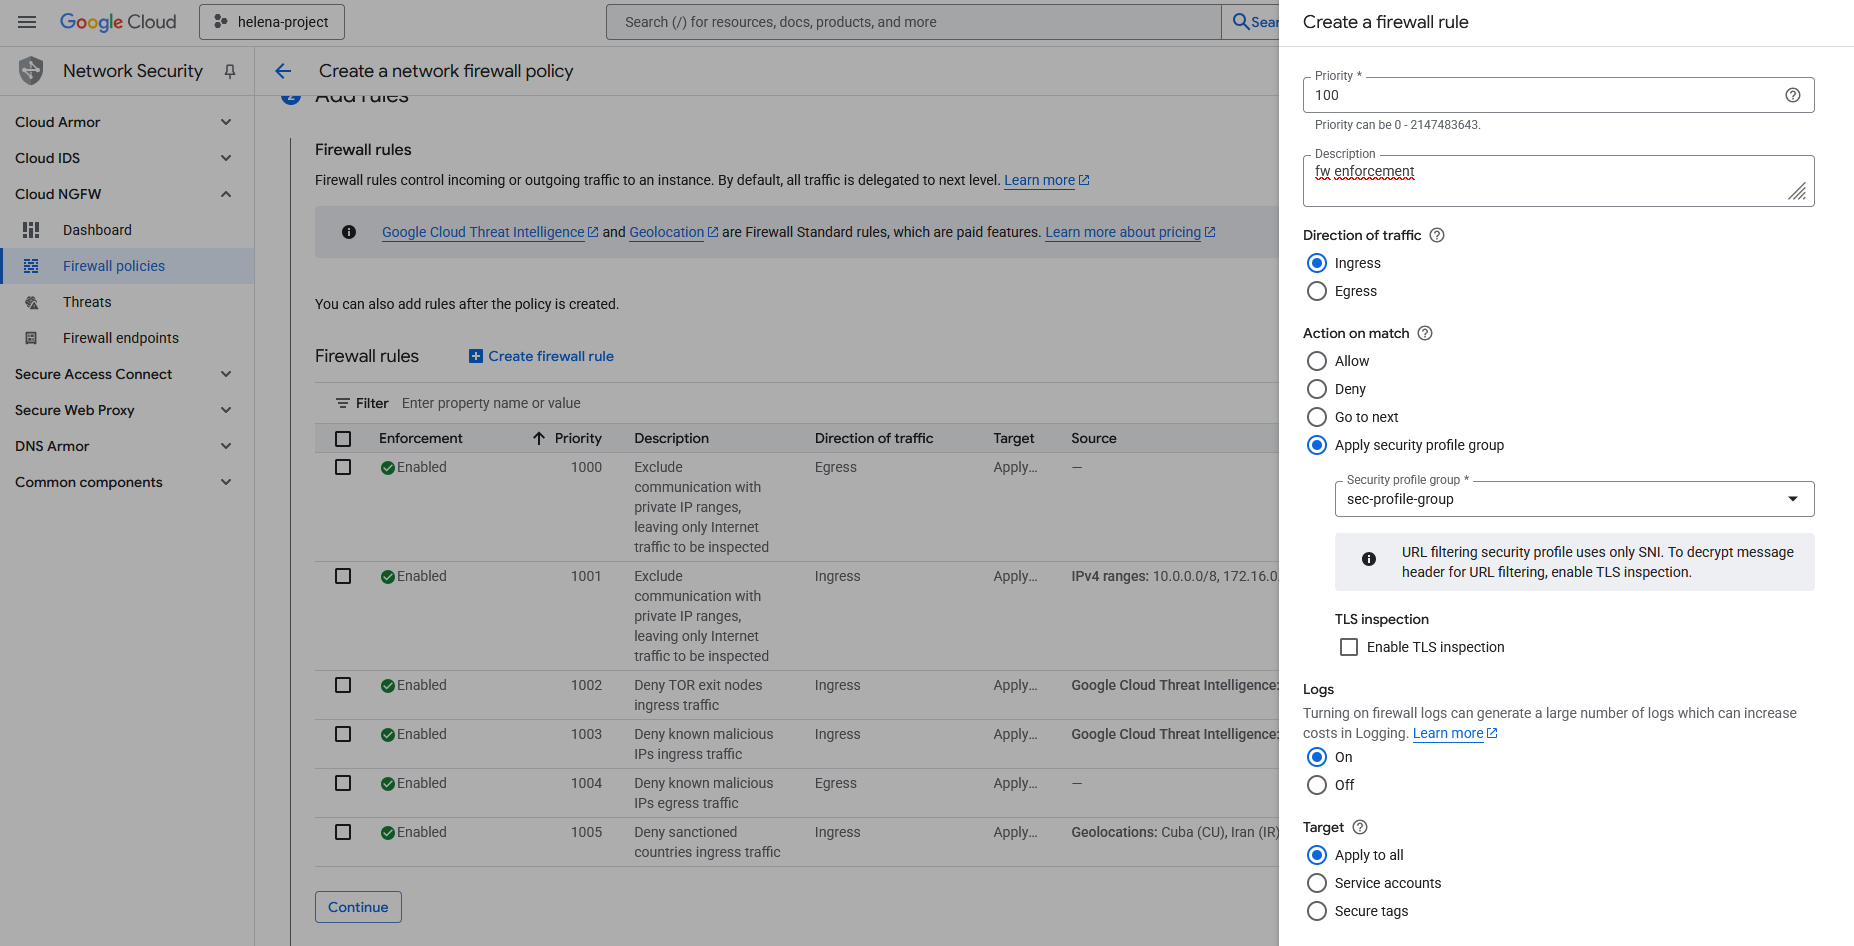
Task: Click the Network Security shield icon
Action: click(x=31, y=71)
